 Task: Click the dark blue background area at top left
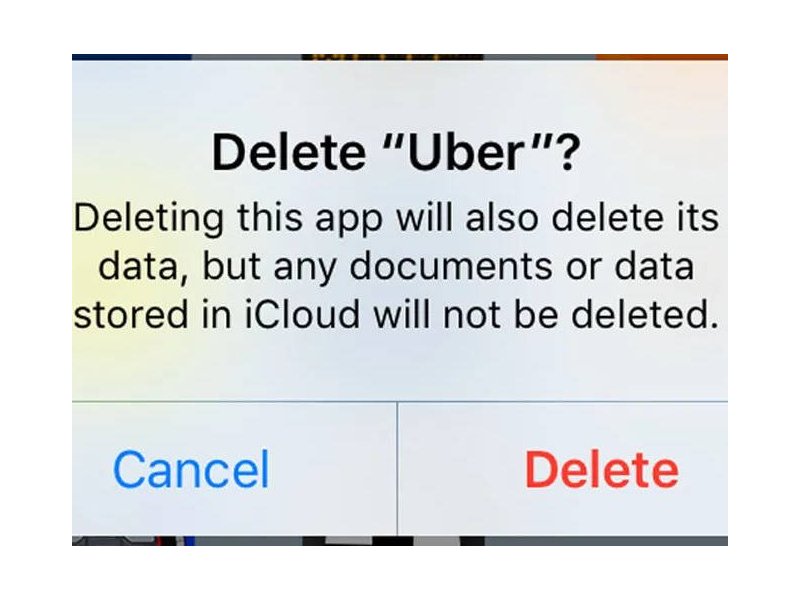132,57
